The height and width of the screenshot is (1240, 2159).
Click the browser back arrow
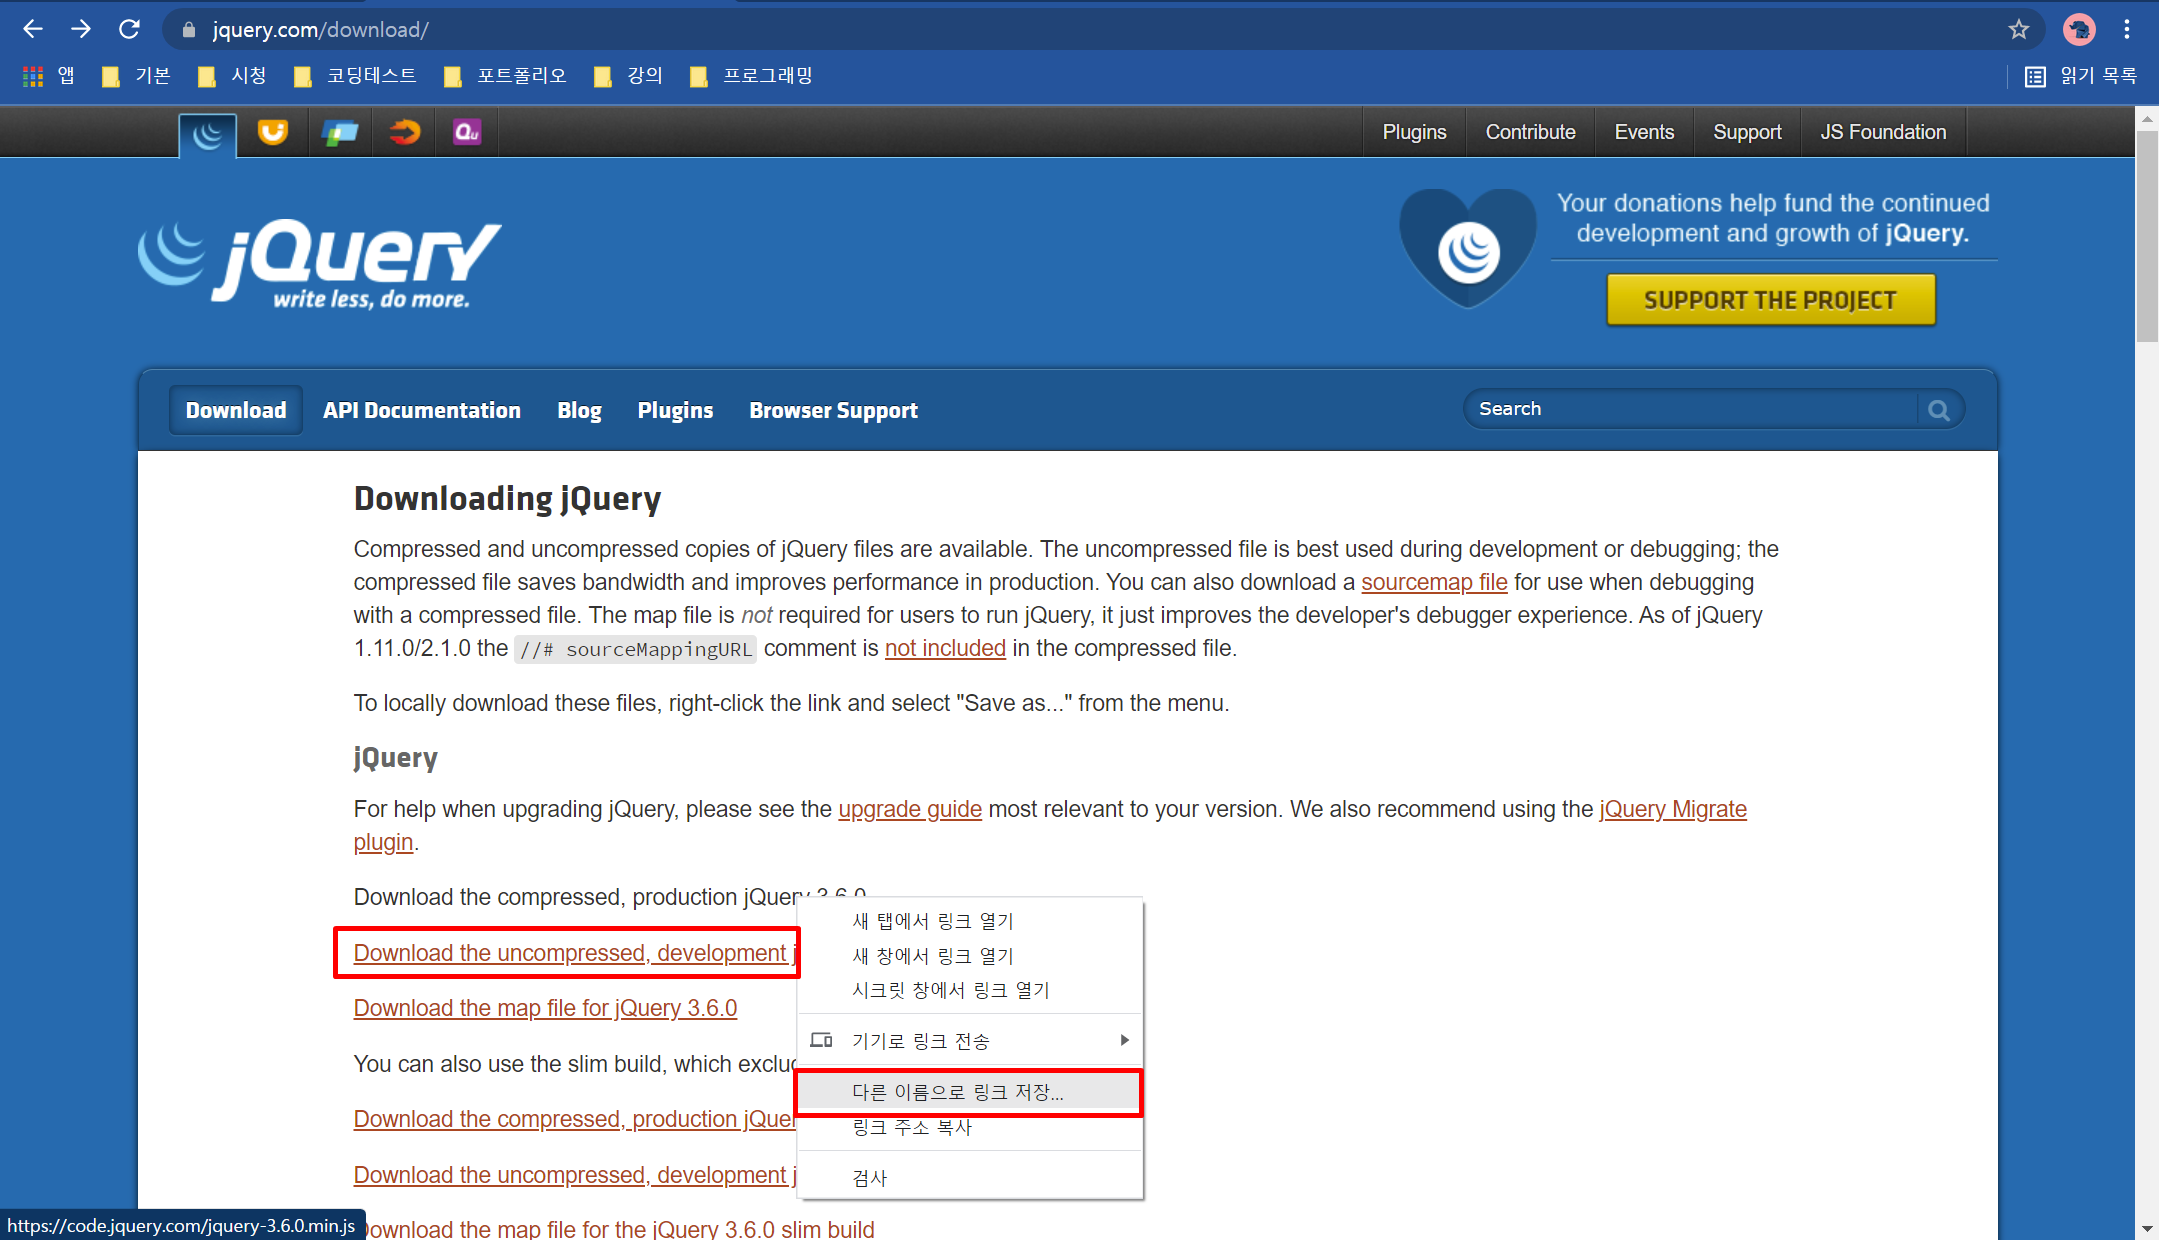click(x=32, y=29)
